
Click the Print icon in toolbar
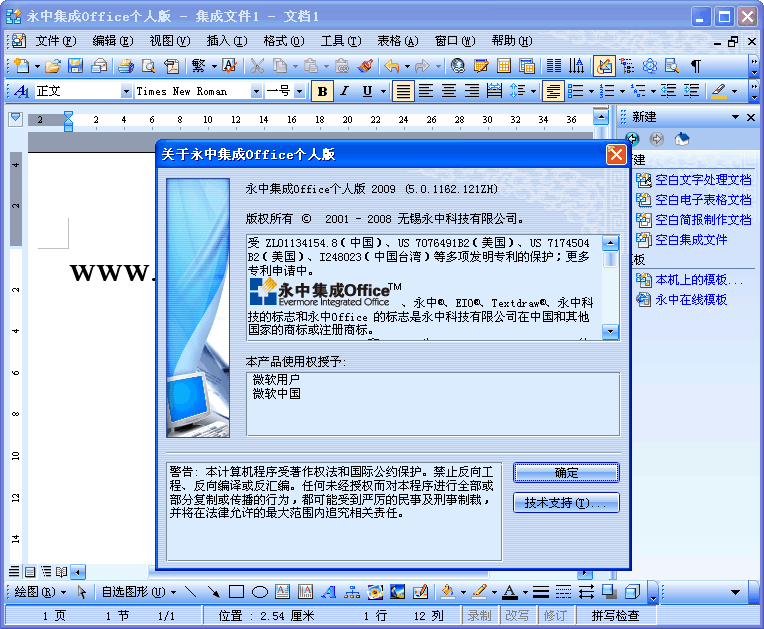(x=126, y=65)
